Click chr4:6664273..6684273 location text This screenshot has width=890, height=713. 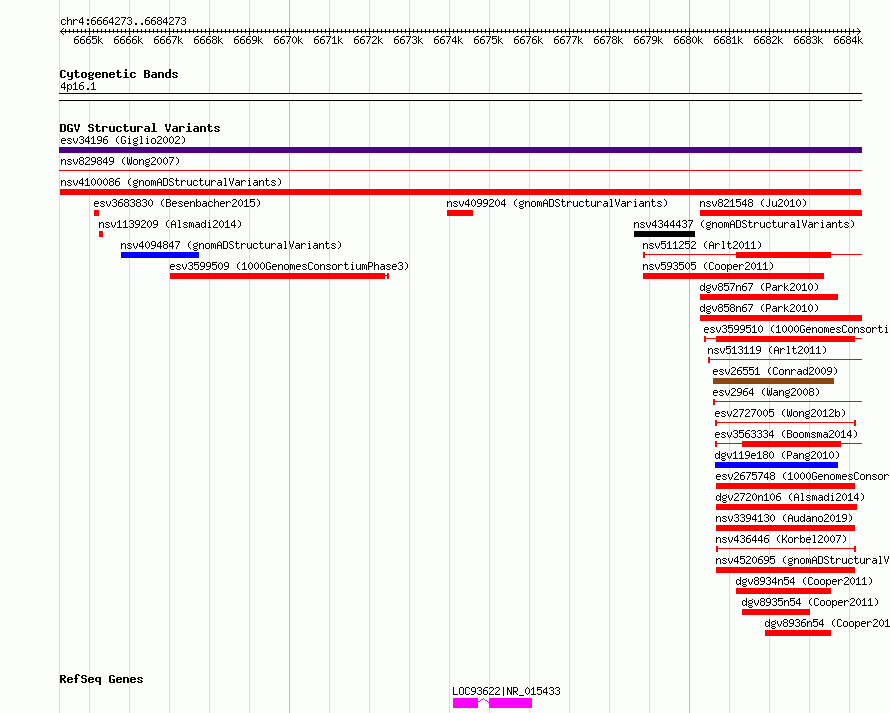[x=123, y=22]
